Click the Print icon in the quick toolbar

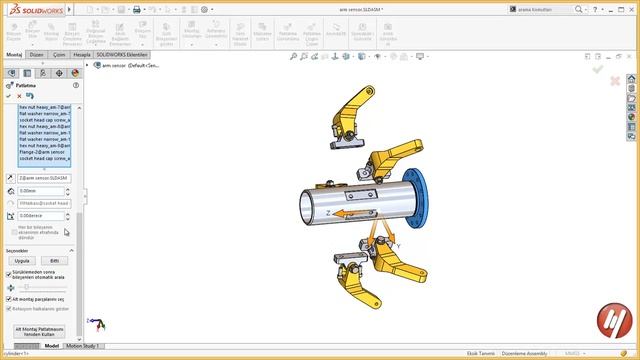click(137, 9)
